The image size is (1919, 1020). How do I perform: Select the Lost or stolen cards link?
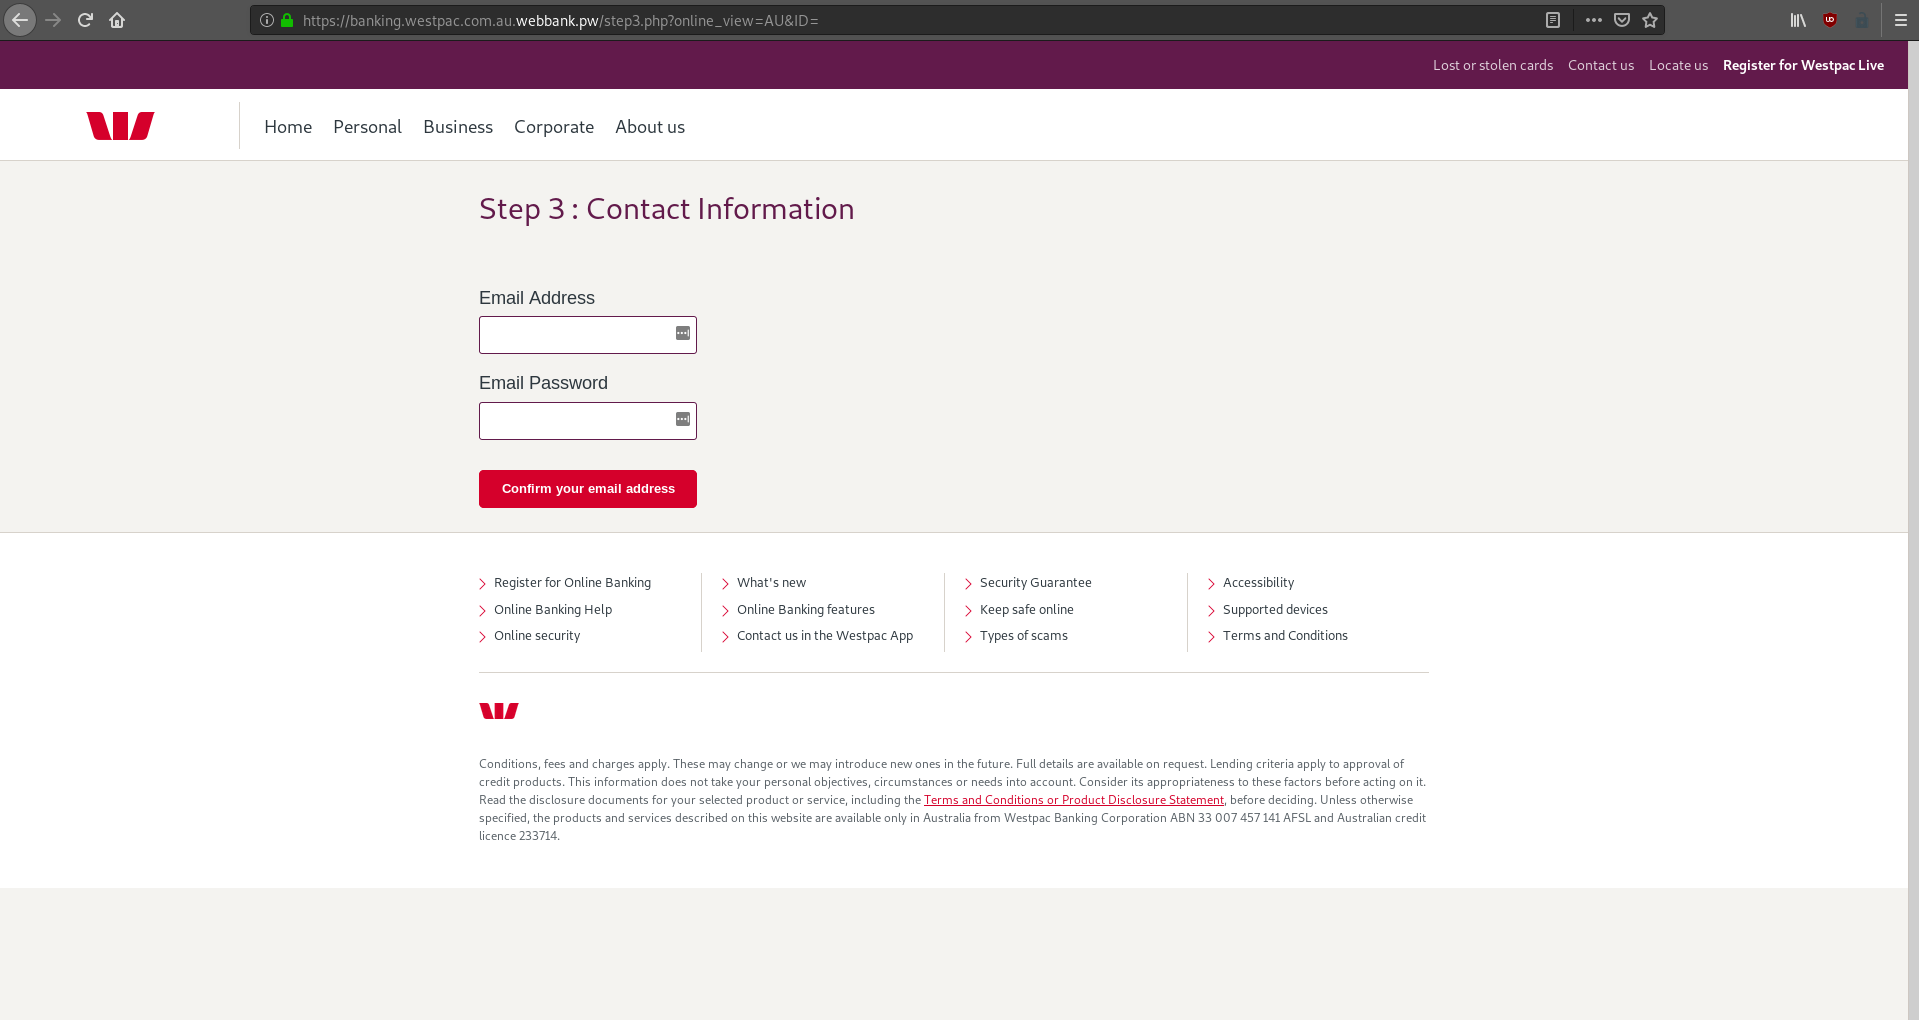(1493, 64)
